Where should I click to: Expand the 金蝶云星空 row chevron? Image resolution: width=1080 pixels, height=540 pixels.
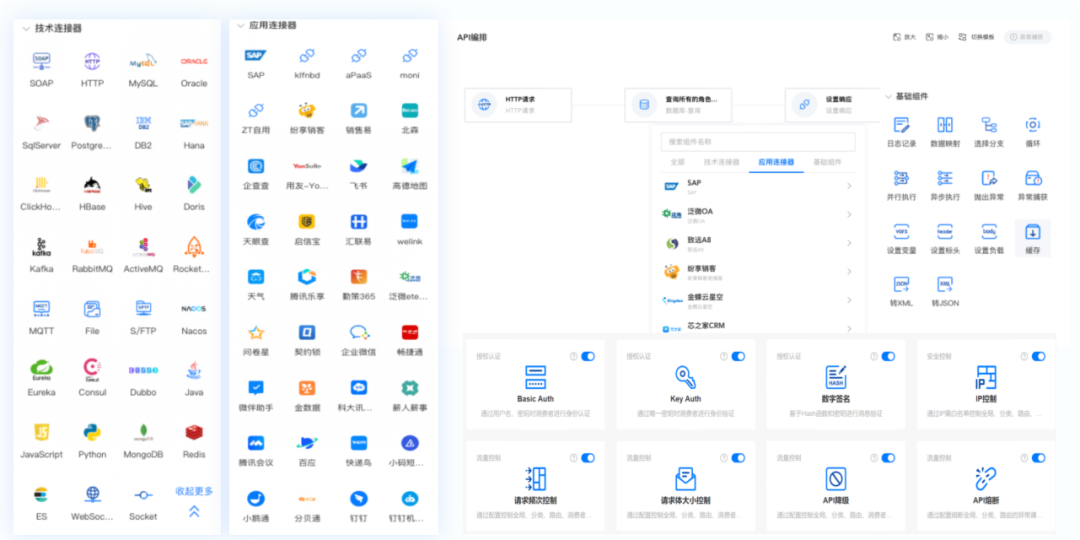pos(849,300)
